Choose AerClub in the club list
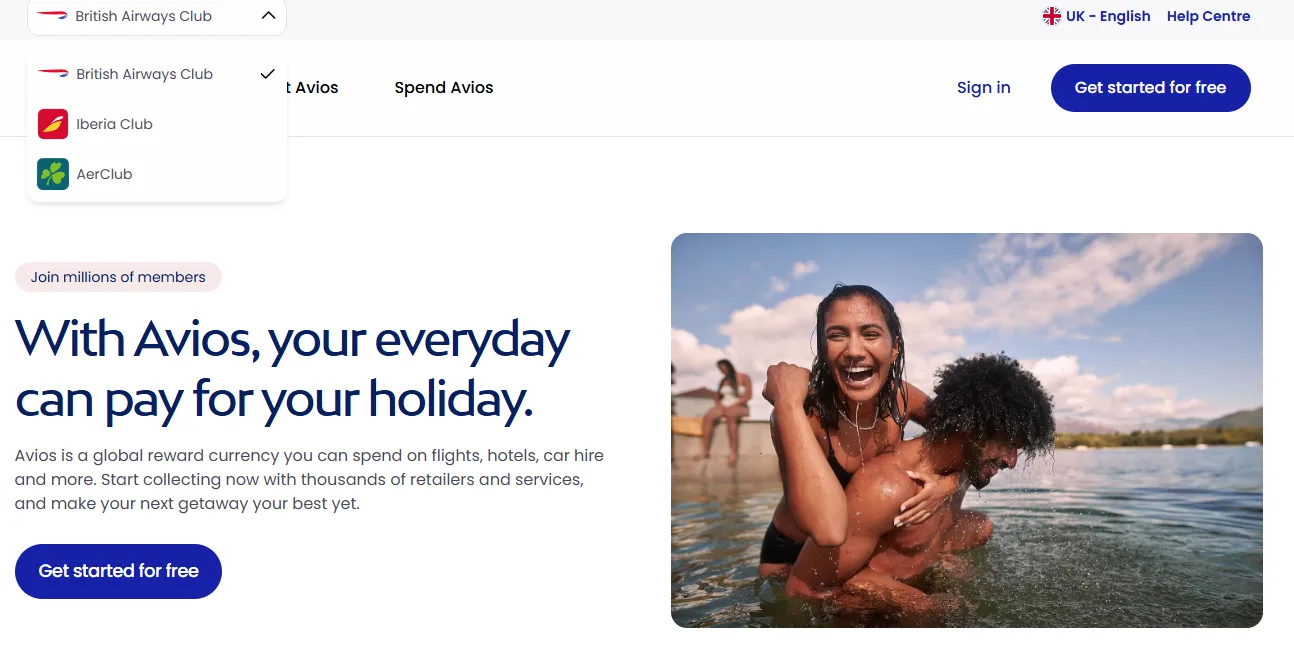 (157, 174)
